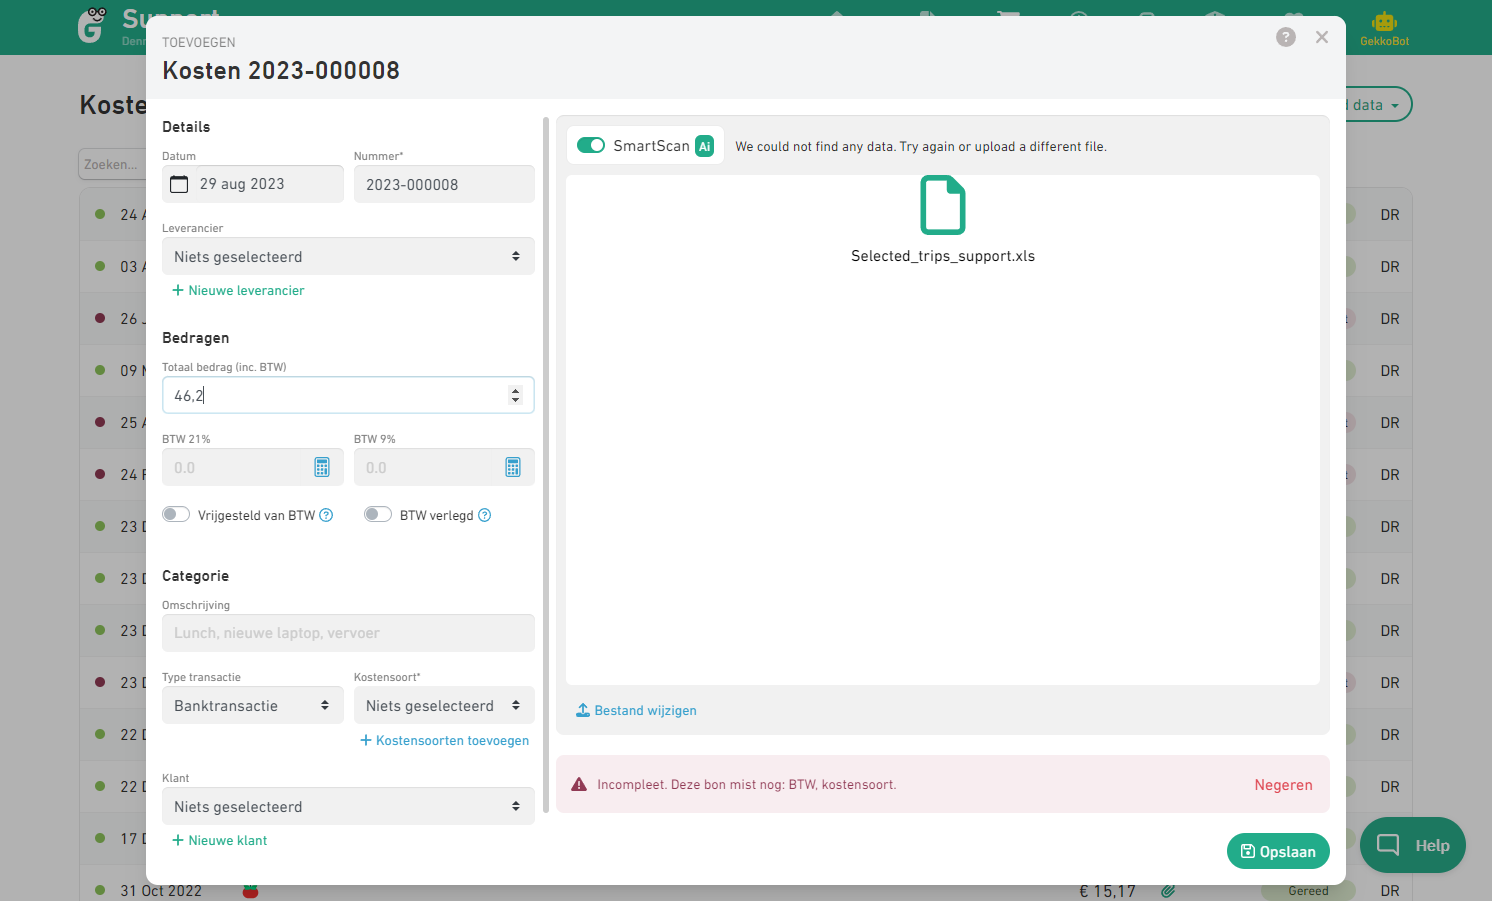Toggle the SmartScan switch off

pos(591,145)
